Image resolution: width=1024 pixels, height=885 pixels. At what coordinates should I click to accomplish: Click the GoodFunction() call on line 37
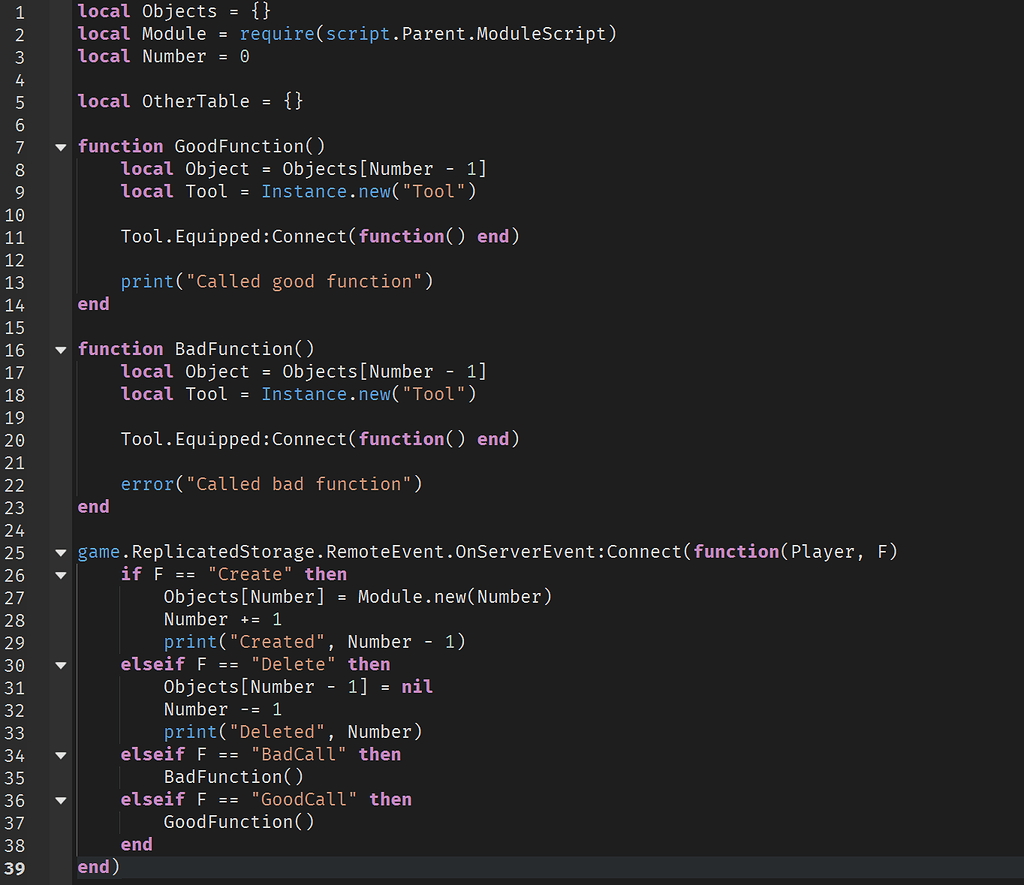click(x=239, y=822)
